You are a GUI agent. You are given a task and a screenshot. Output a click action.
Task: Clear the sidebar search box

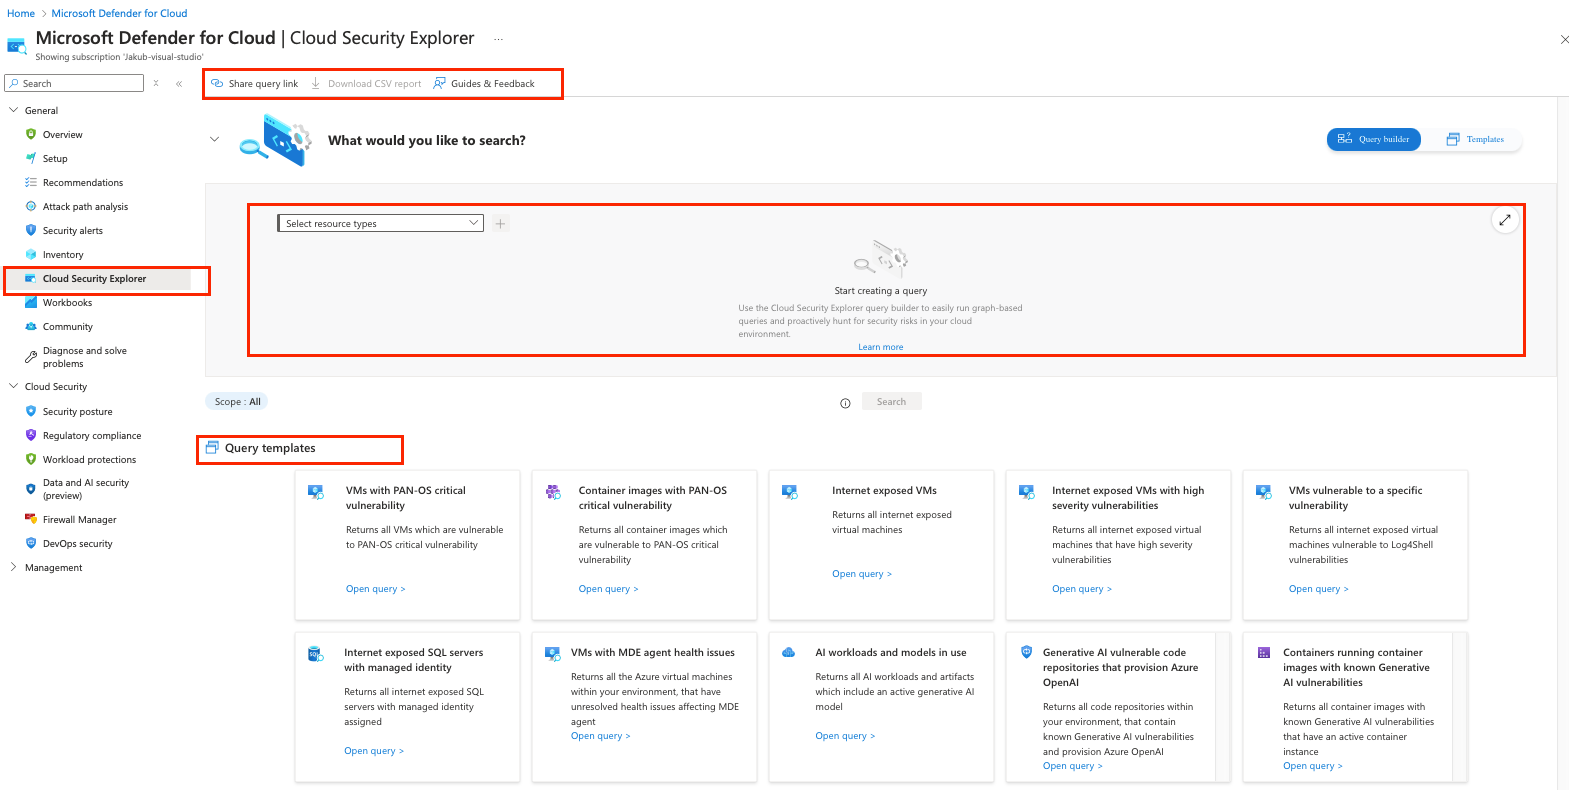coord(156,83)
